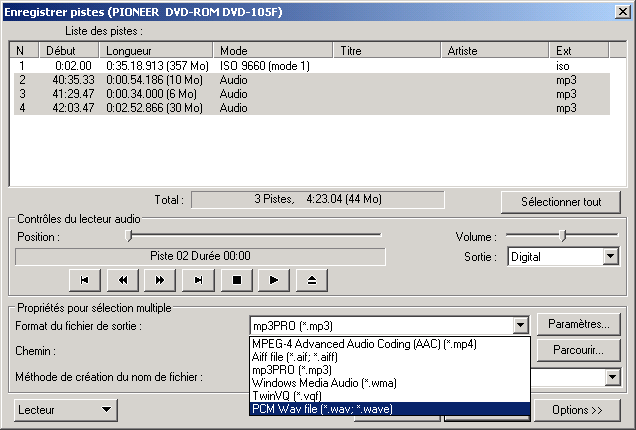The width and height of the screenshot is (636, 430).
Task: Eject the disc
Action: tap(311, 280)
